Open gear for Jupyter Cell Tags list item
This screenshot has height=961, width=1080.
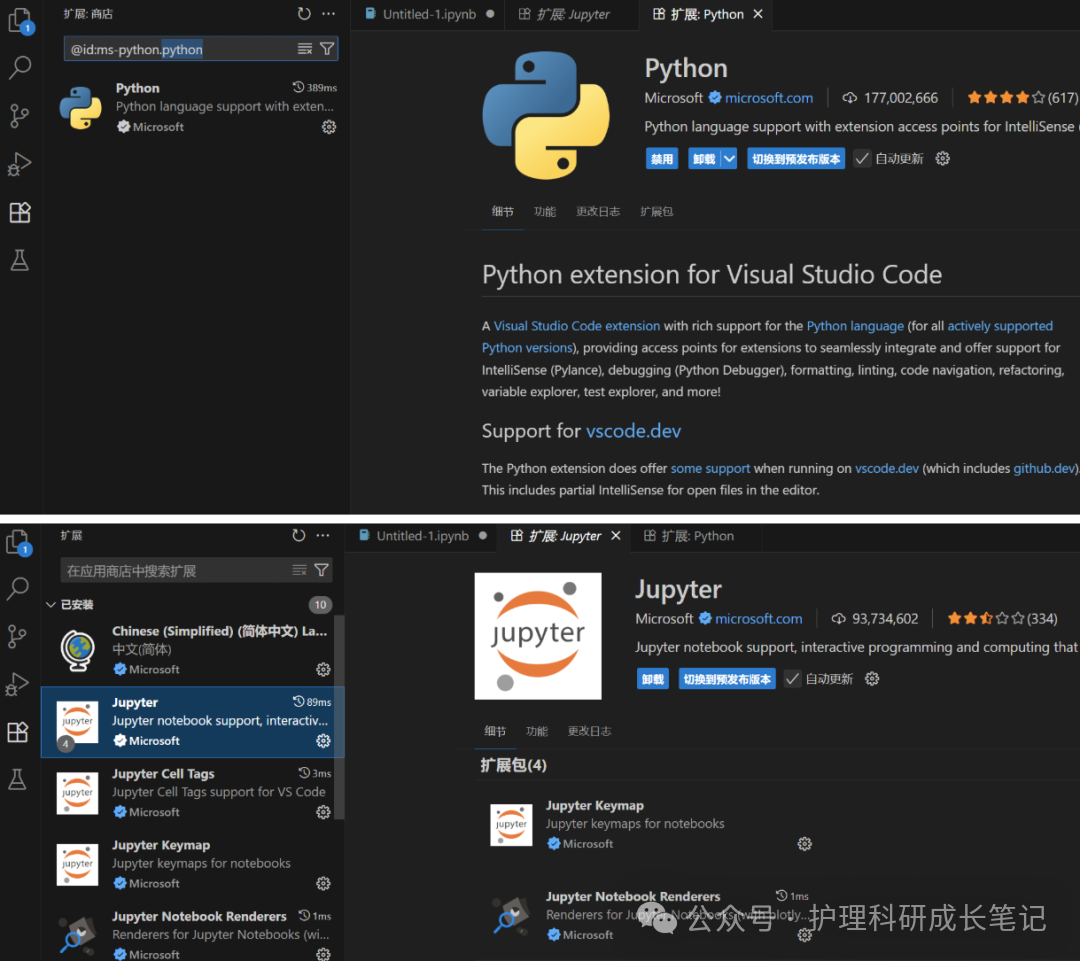[323, 812]
